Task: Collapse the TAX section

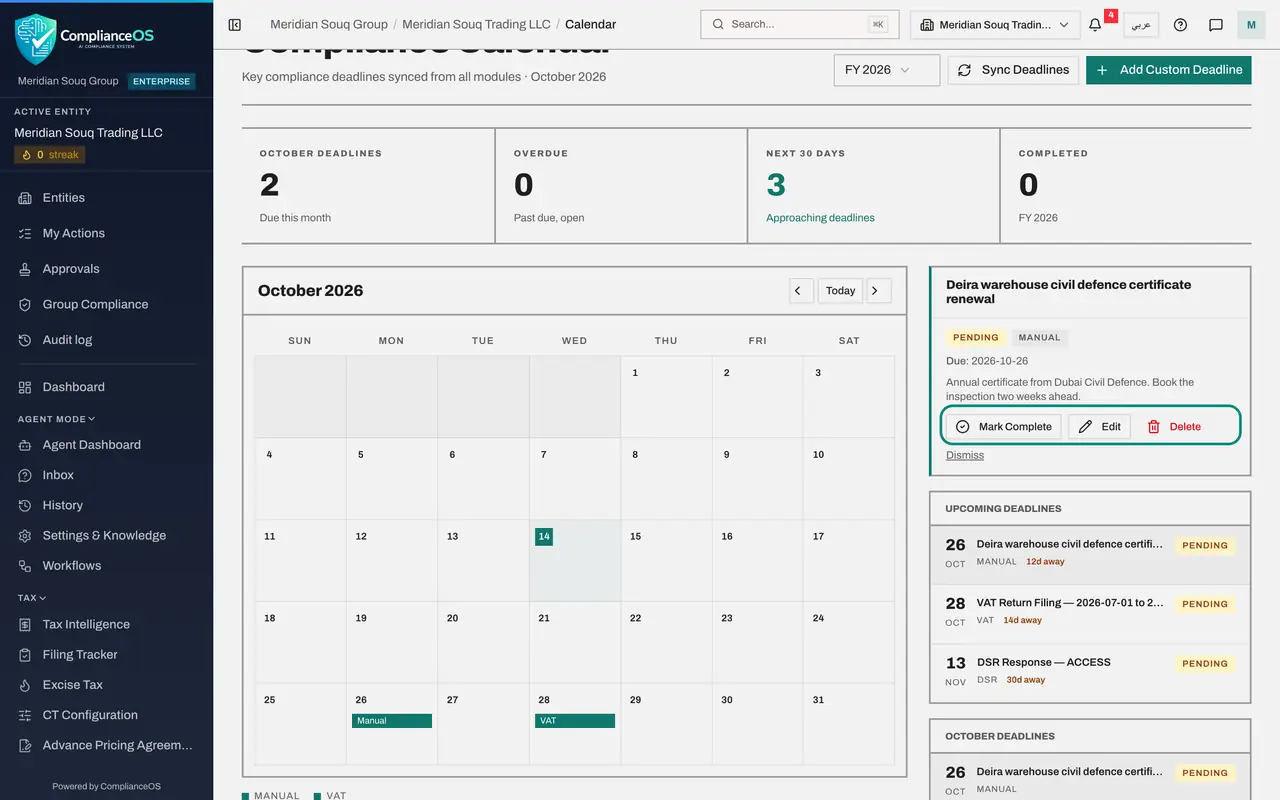Action: [x=32, y=598]
